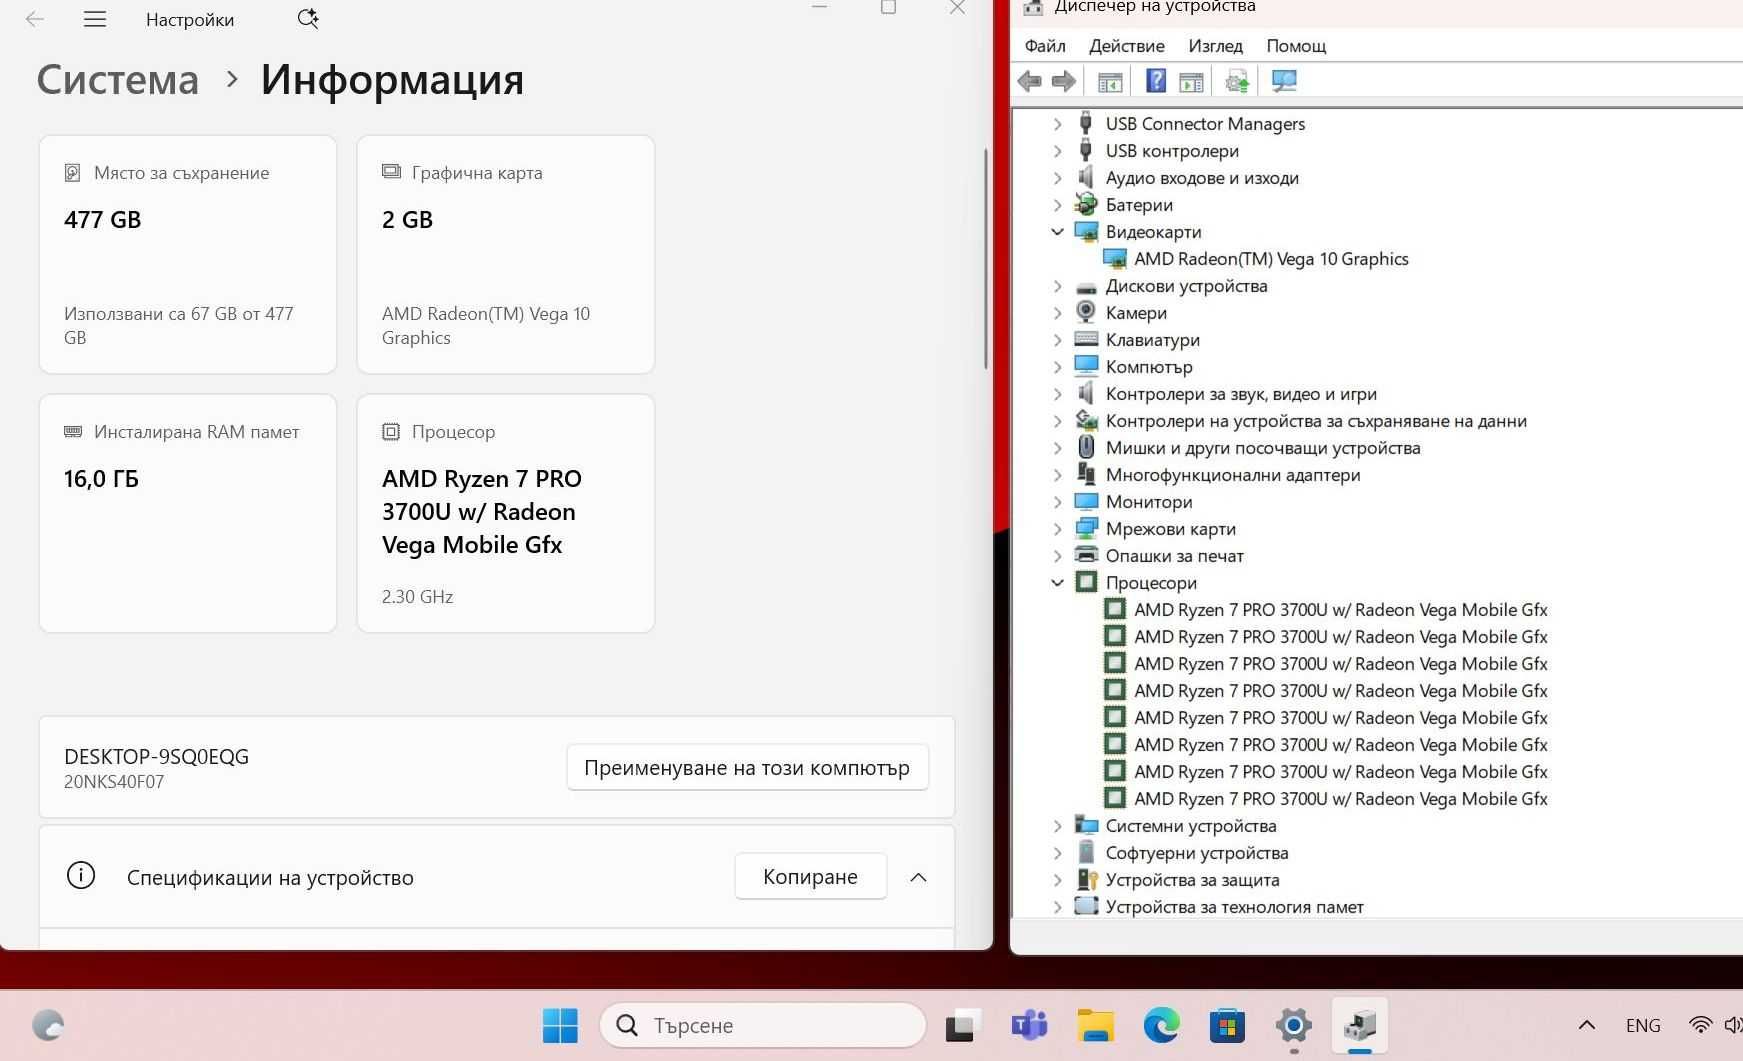Open Microsoft Store from taskbar
Screen dimensions: 1743x1061
pos(1227,1025)
